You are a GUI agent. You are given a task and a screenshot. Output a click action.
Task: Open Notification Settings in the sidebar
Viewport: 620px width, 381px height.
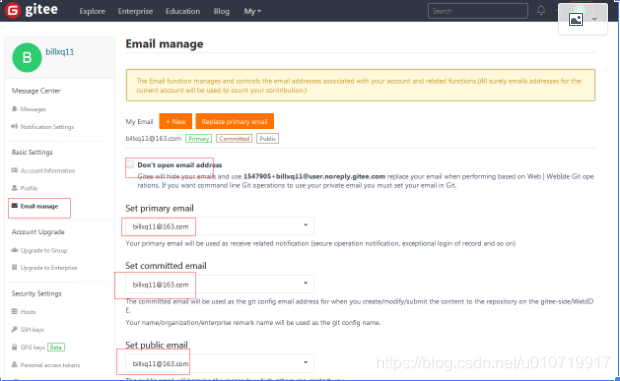(47, 127)
